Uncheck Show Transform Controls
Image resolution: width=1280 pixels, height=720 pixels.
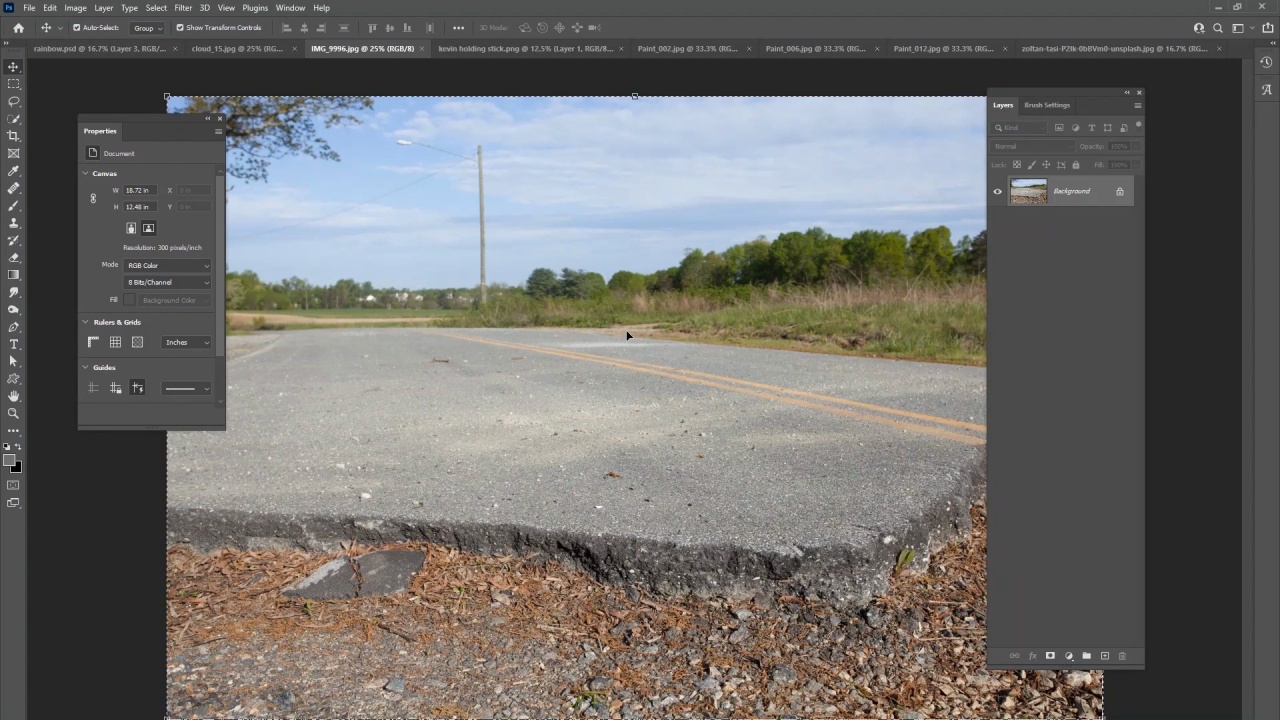pos(180,28)
